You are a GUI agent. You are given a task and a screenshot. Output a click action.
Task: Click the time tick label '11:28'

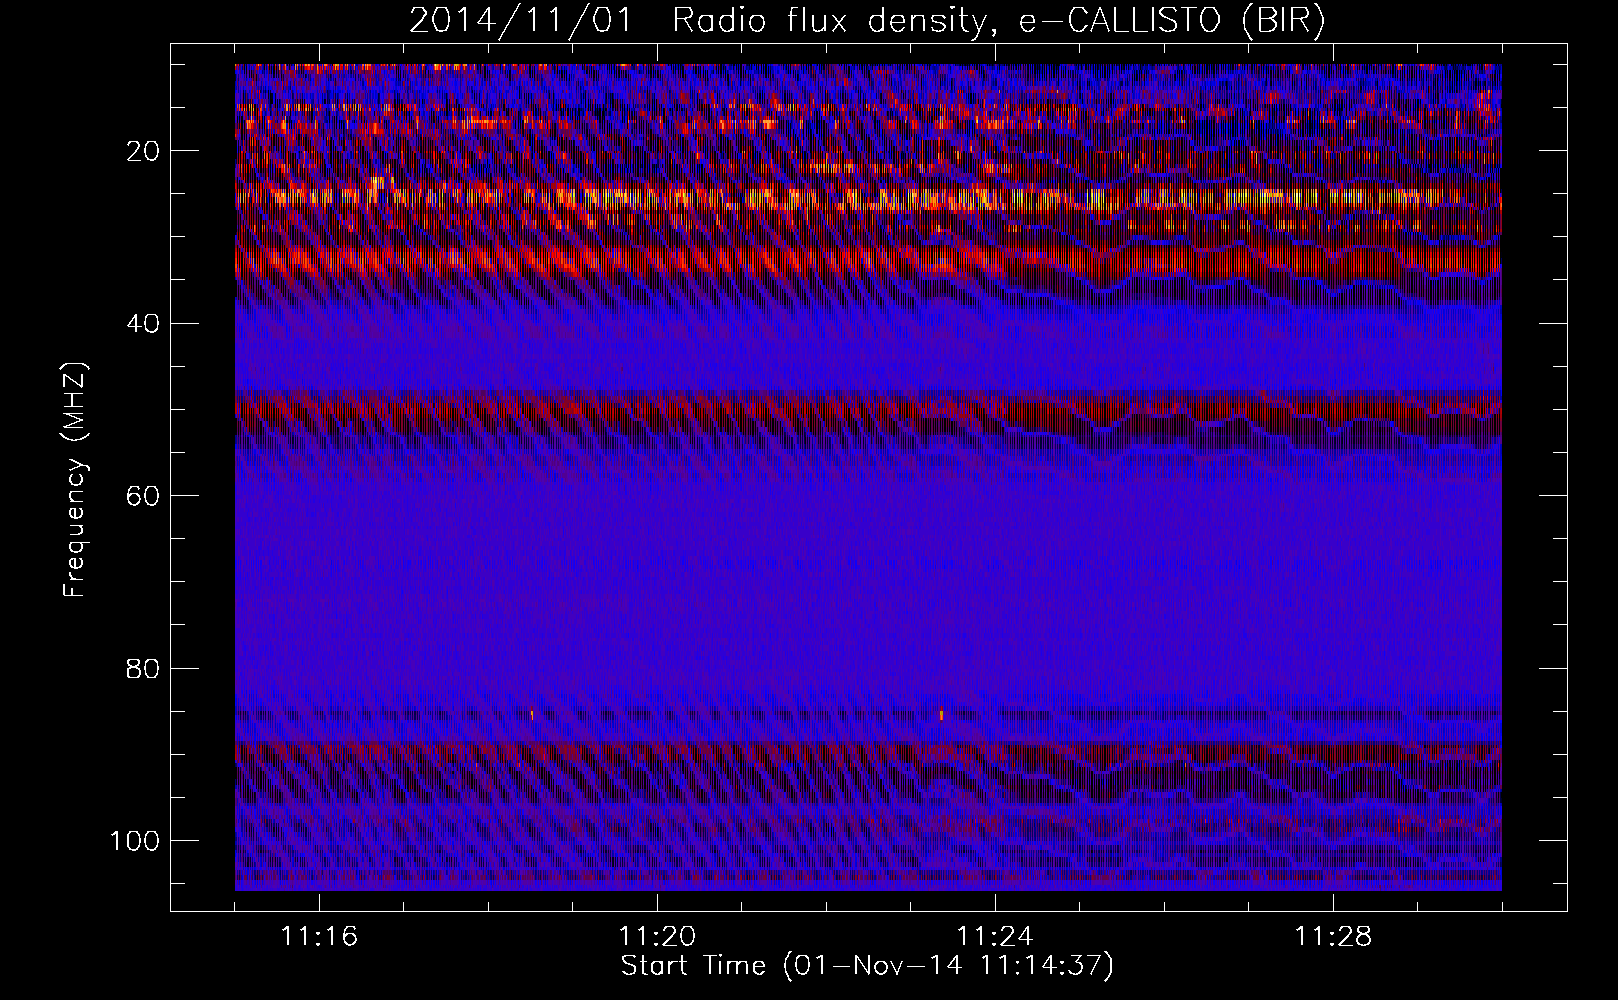point(1333,937)
